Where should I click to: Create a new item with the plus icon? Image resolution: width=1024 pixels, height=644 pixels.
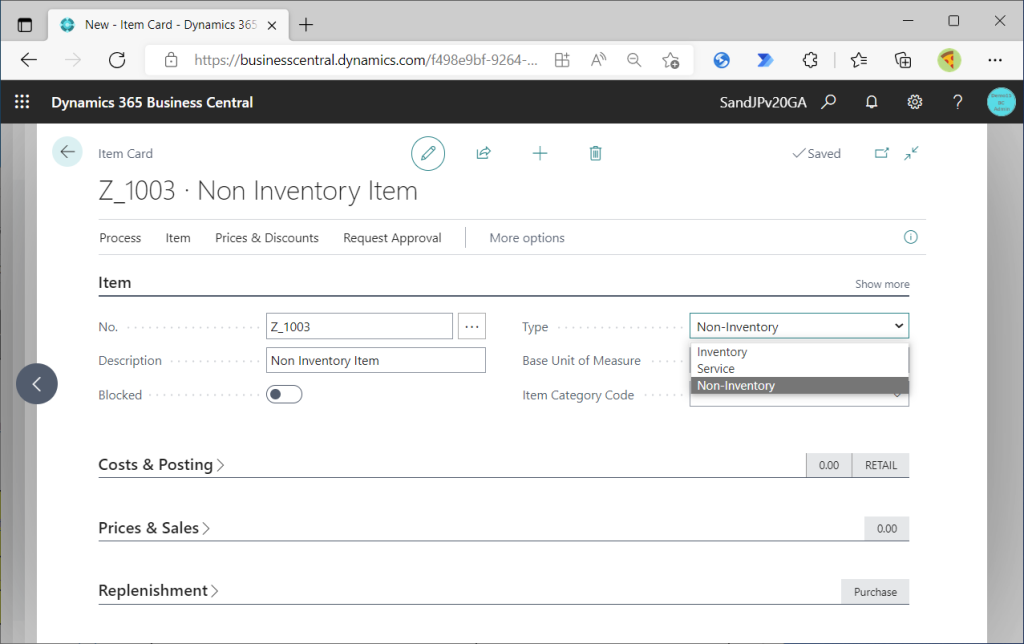[539, 153]
